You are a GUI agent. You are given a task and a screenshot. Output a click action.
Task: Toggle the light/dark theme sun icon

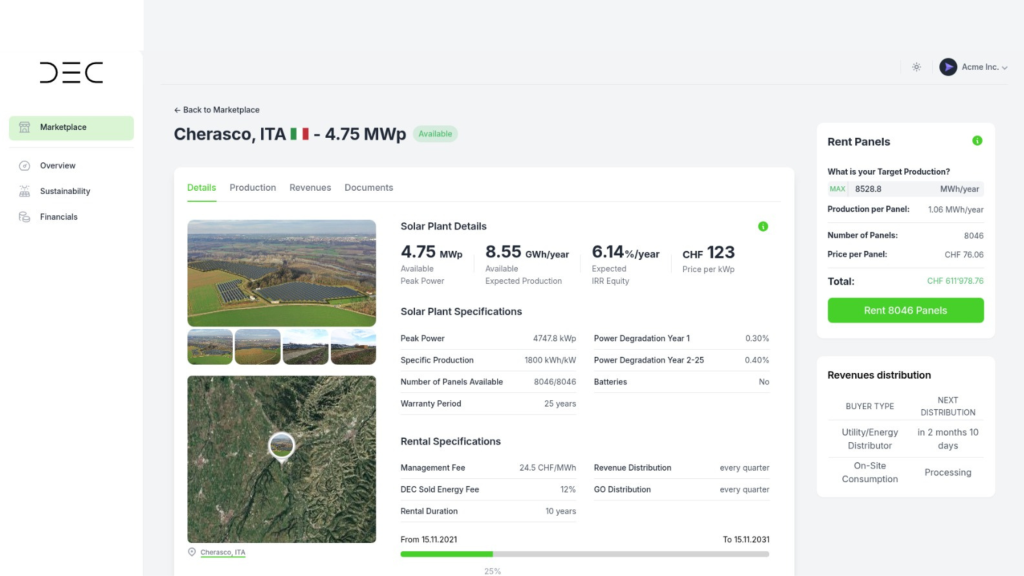(x=916, y=67)
